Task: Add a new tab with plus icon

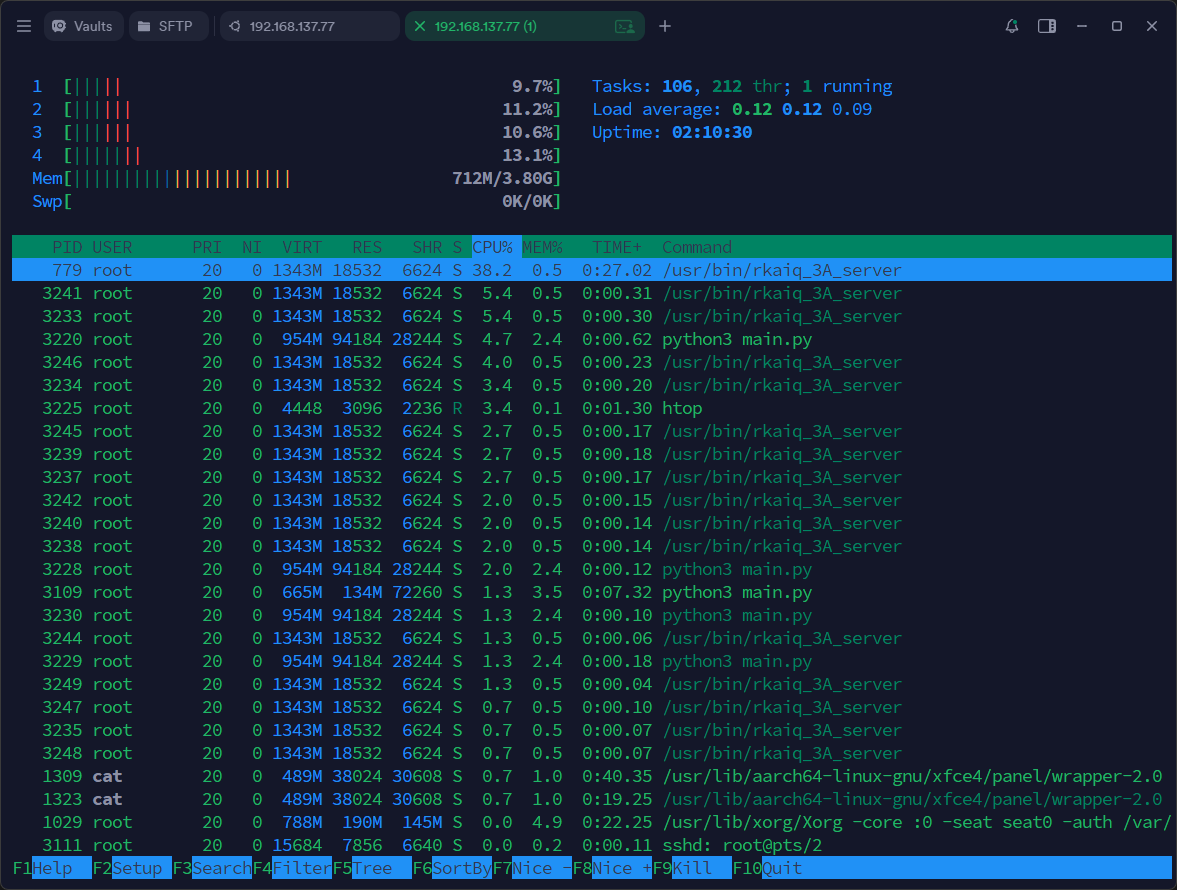Action: [x=665, y=26]
